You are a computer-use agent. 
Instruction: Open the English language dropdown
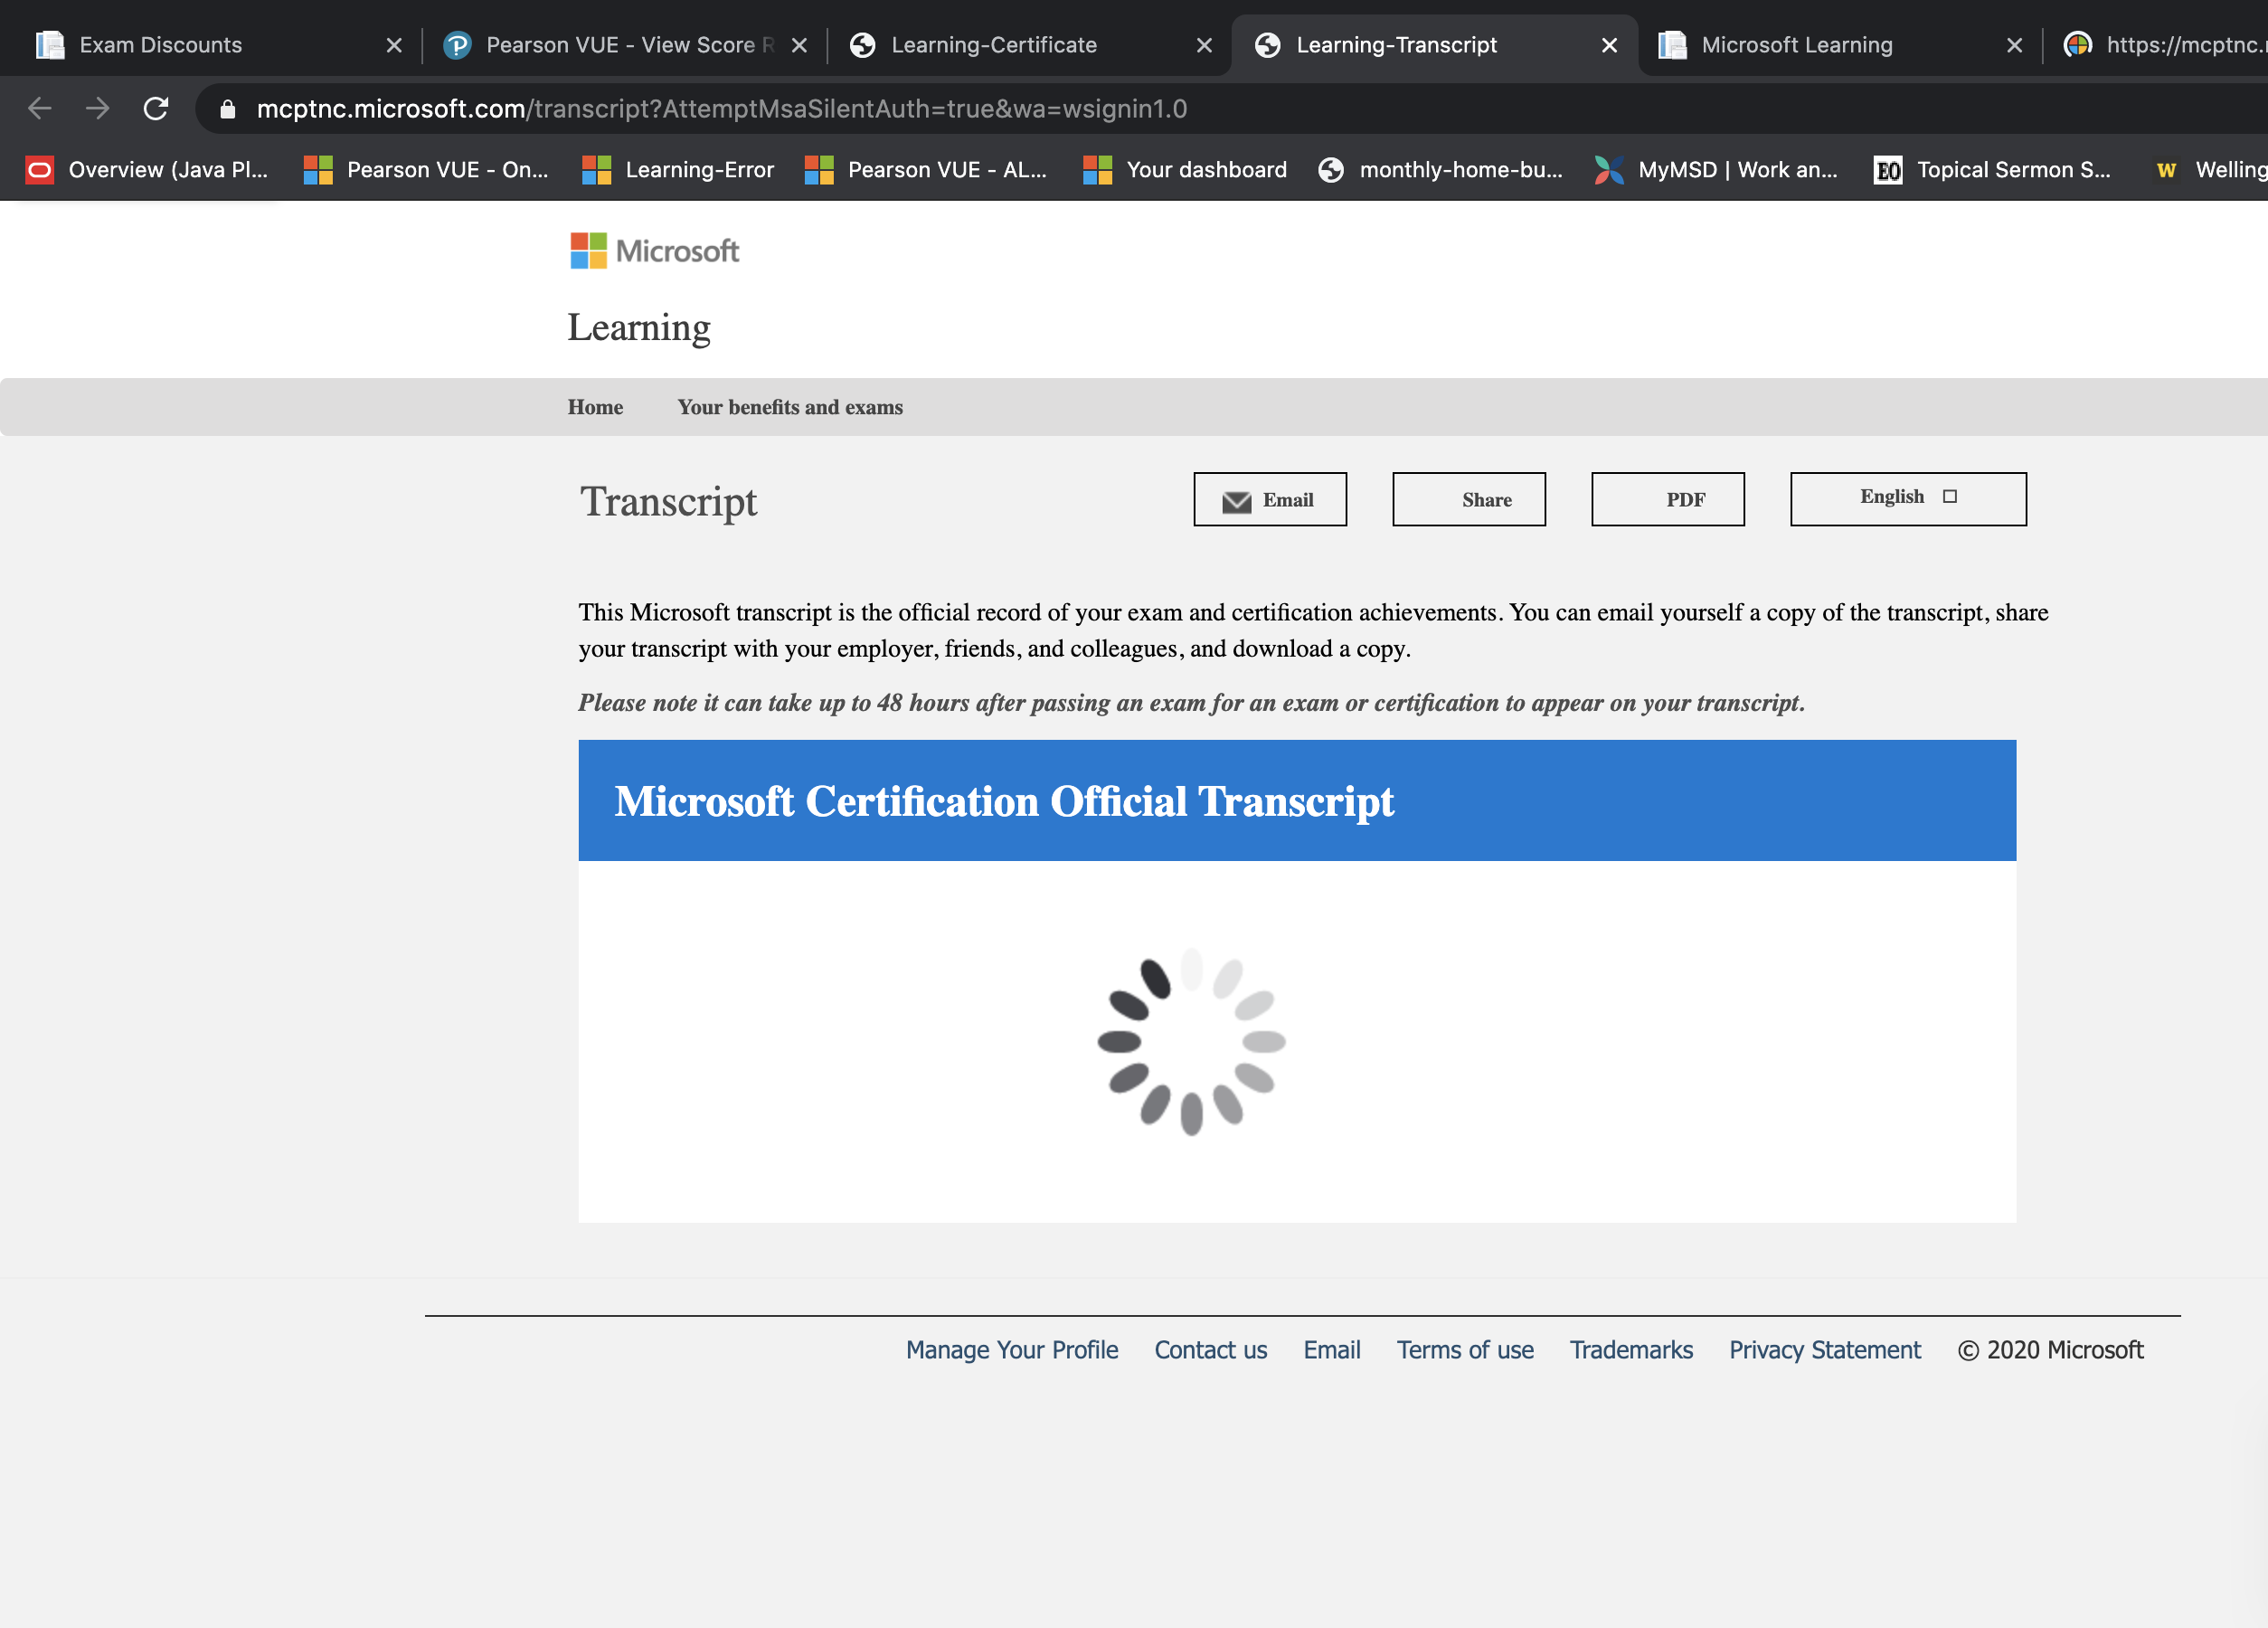[1908, 499]
